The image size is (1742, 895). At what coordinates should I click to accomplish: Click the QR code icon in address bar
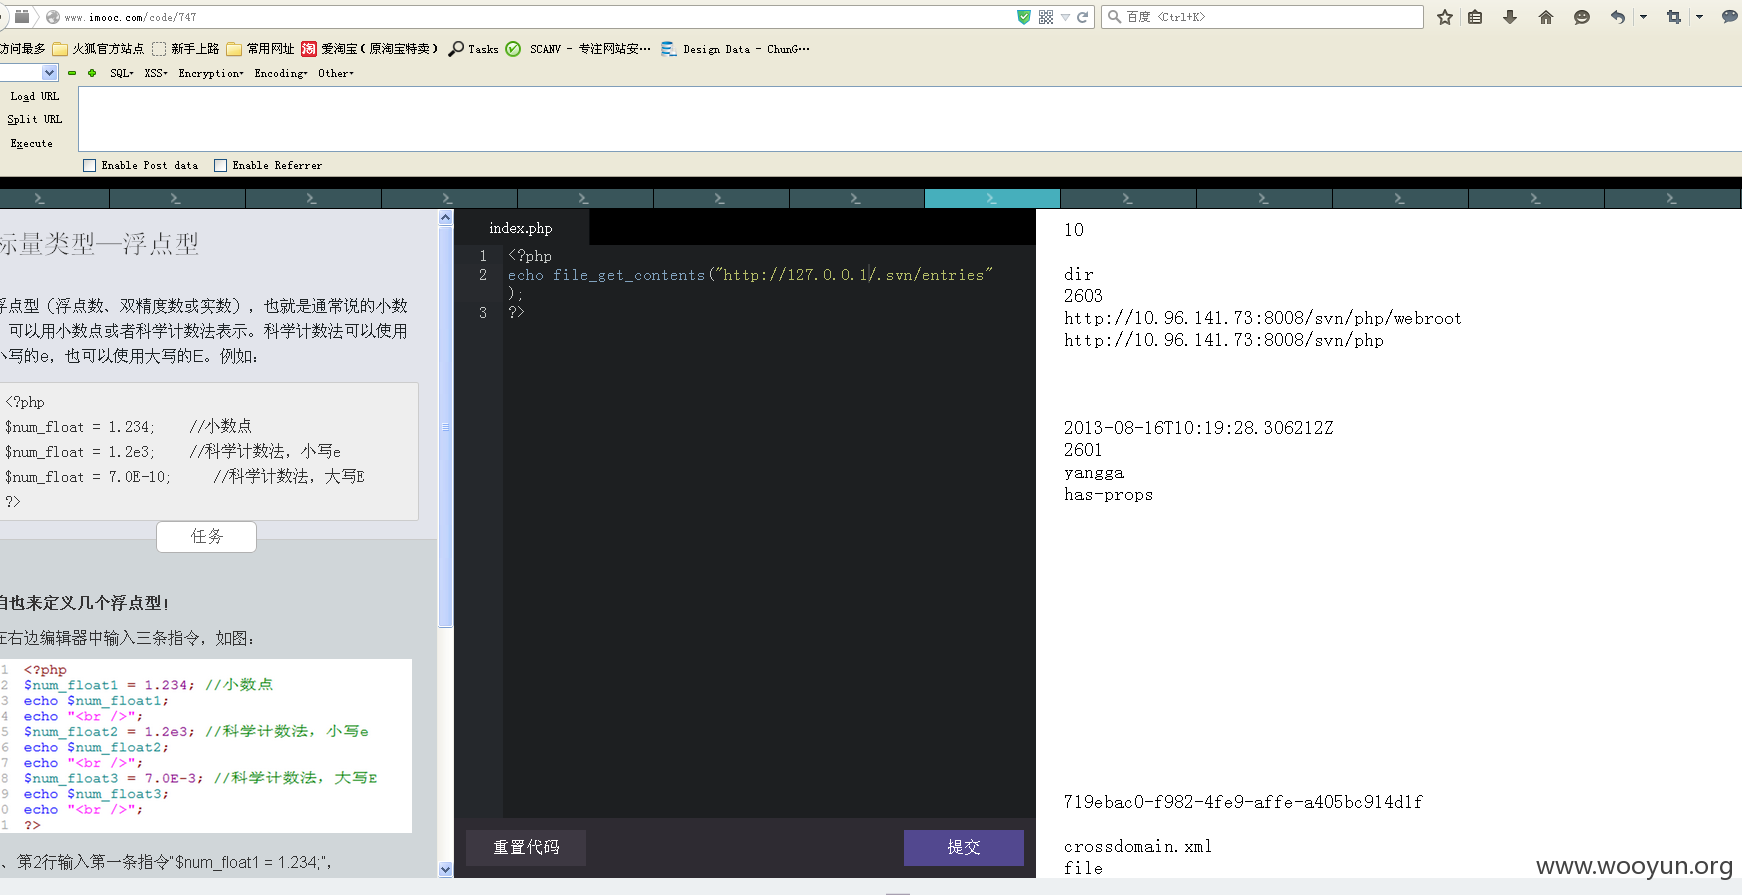tap(1046, 17)
